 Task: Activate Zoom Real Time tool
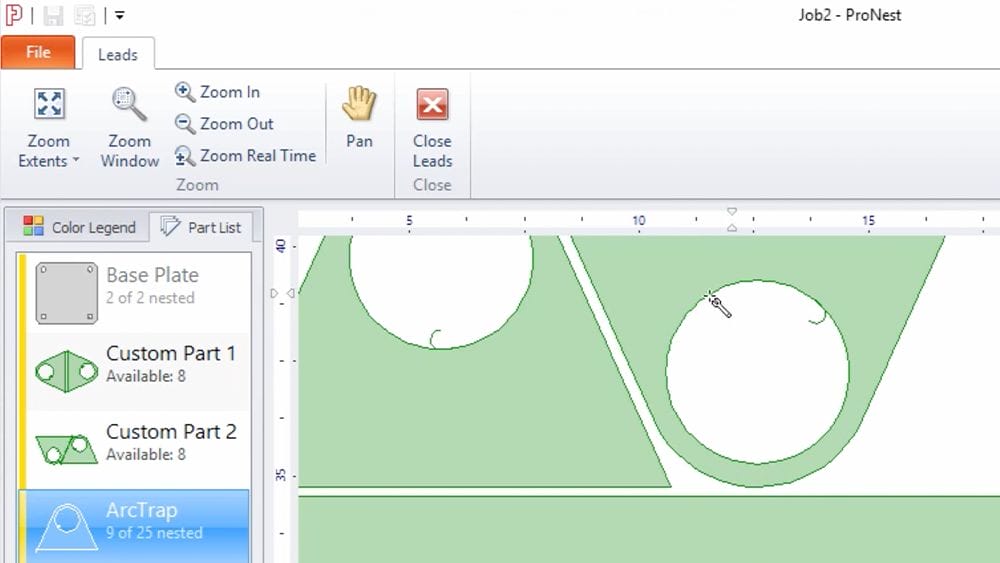pyautogui.click(x=185, y=156)
